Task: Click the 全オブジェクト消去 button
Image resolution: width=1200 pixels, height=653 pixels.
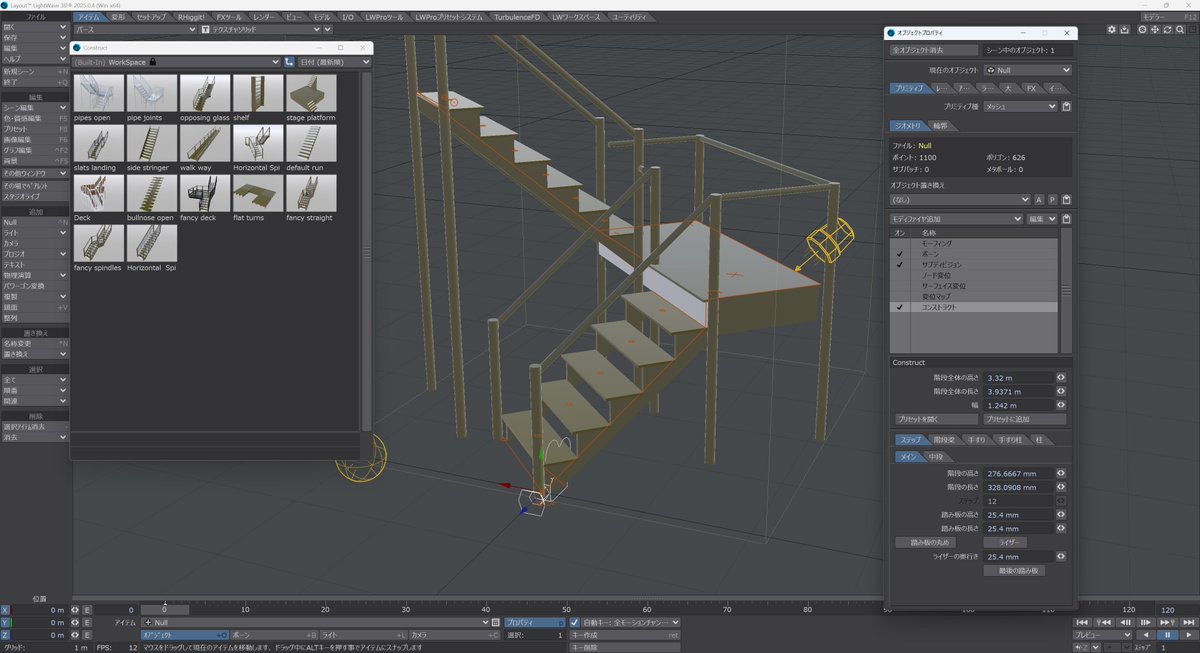Action: point(934,49)
